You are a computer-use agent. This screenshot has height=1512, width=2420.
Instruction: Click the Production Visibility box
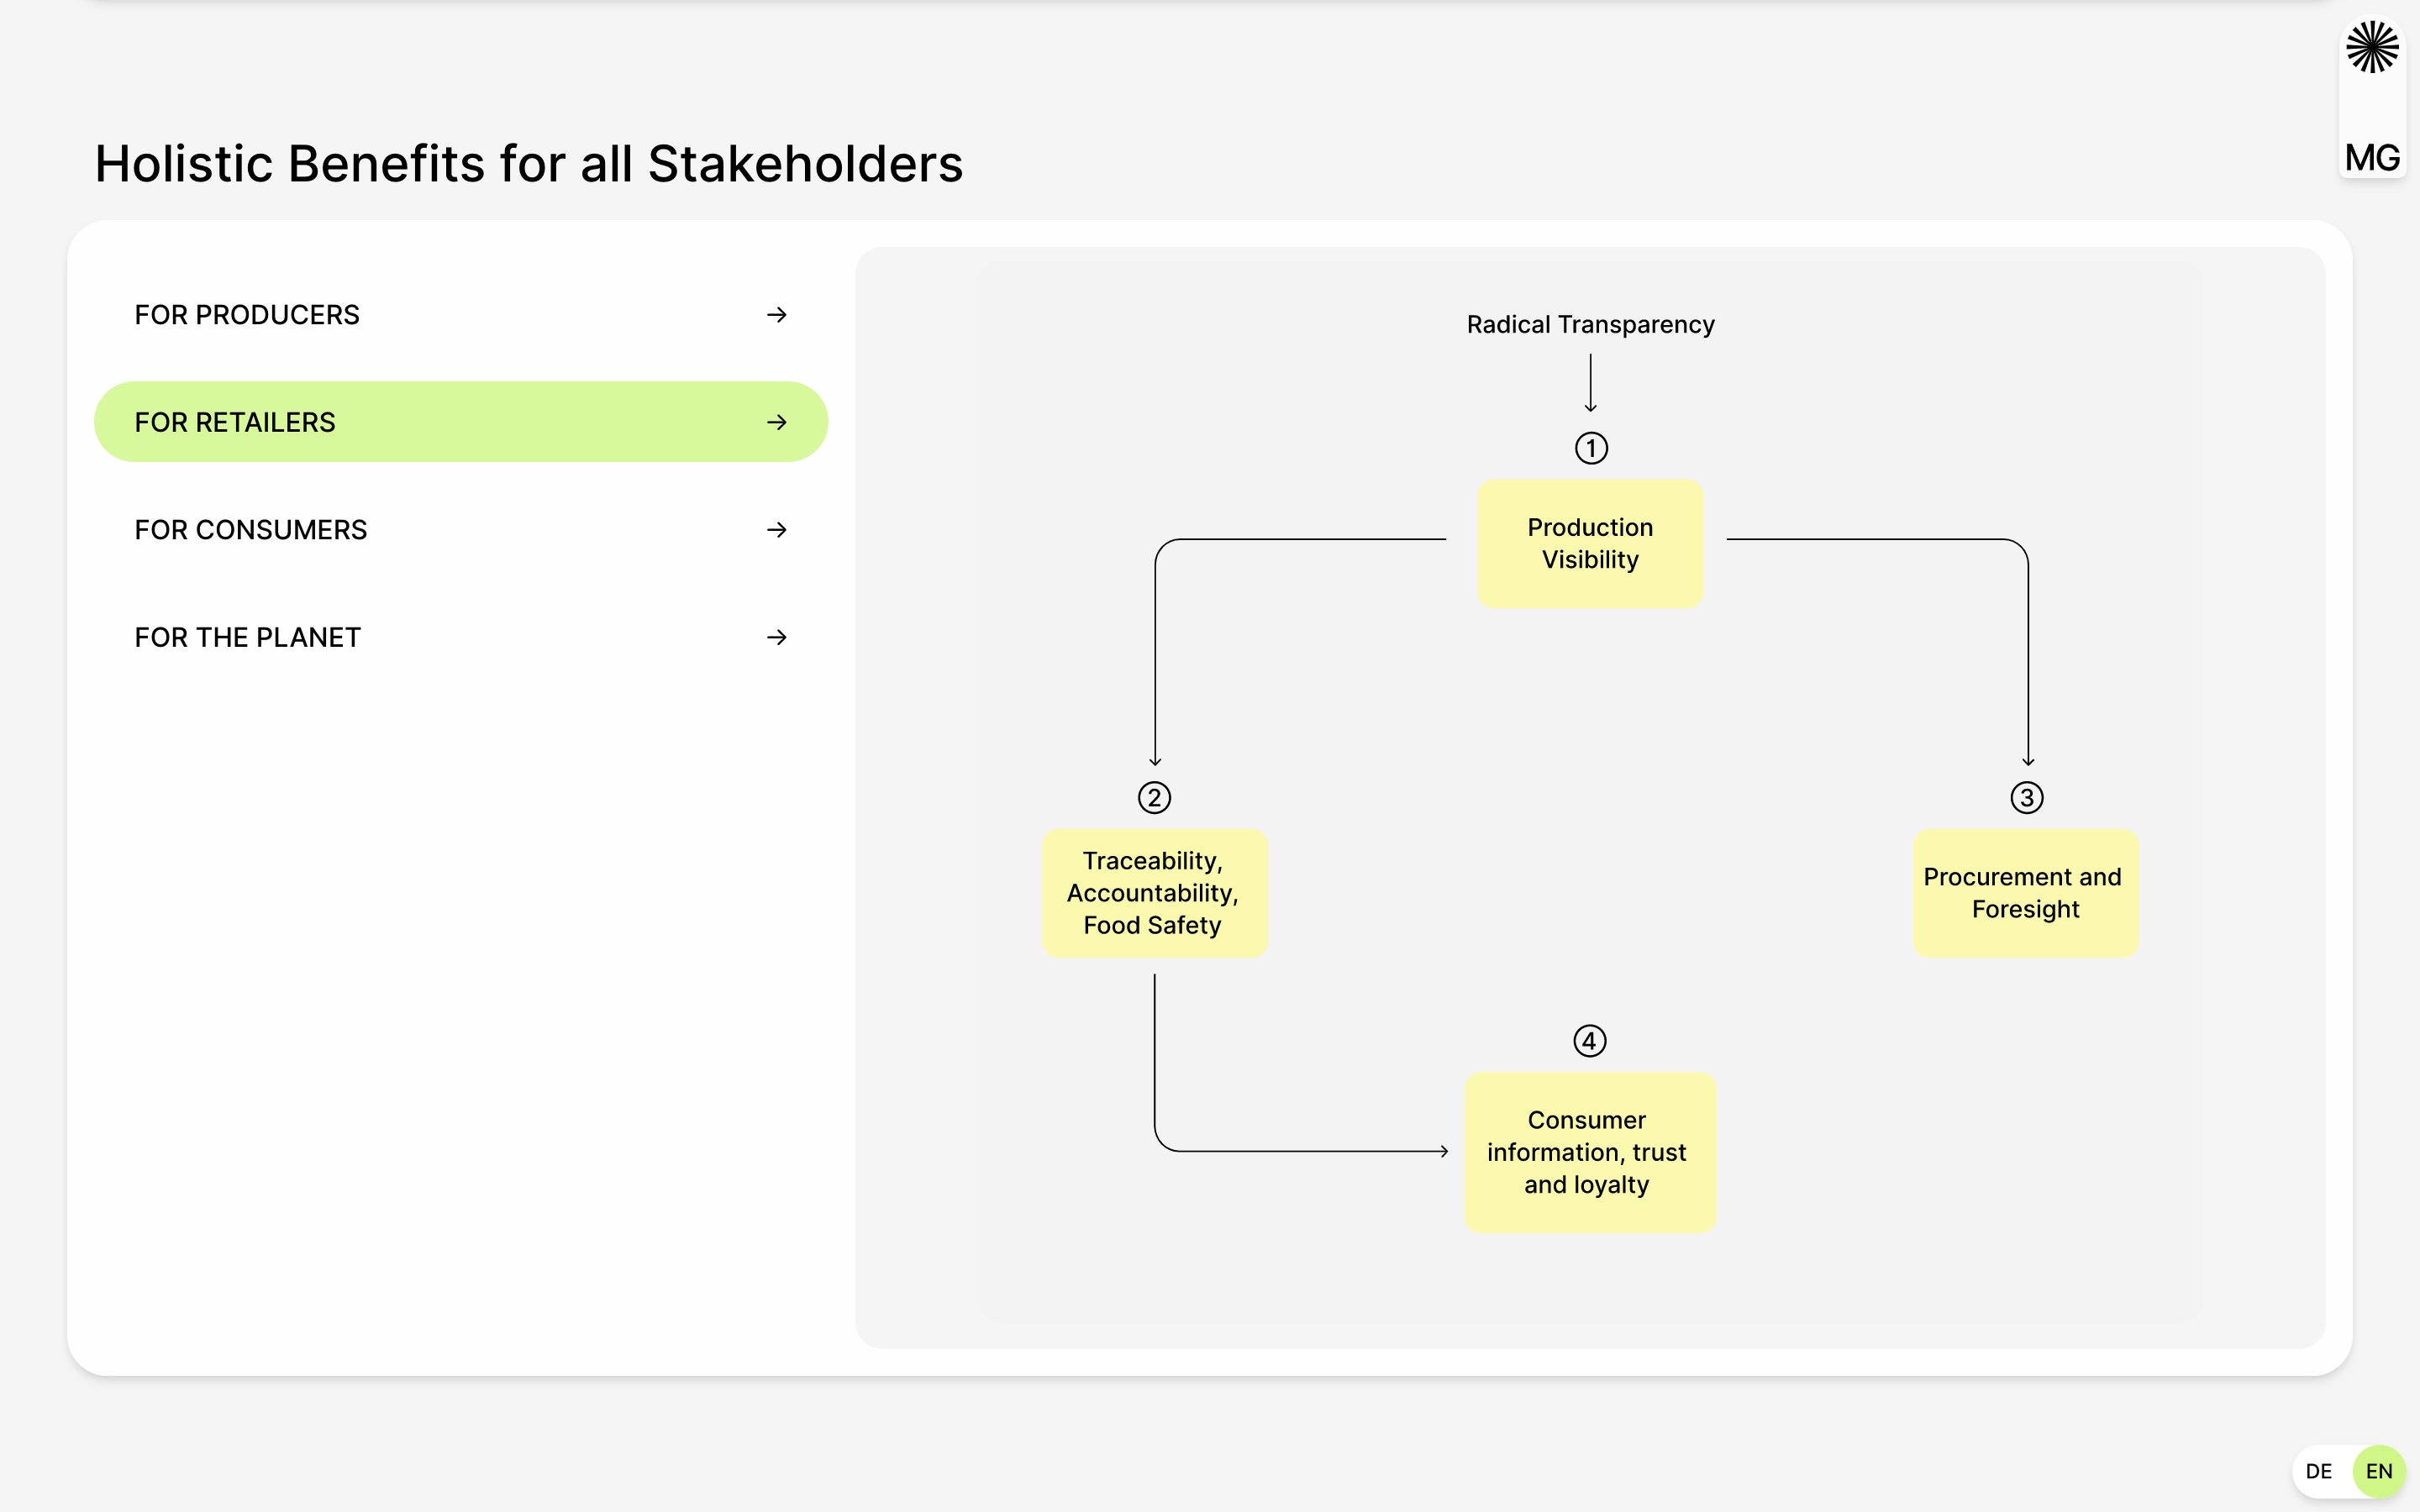[1590, 544]
